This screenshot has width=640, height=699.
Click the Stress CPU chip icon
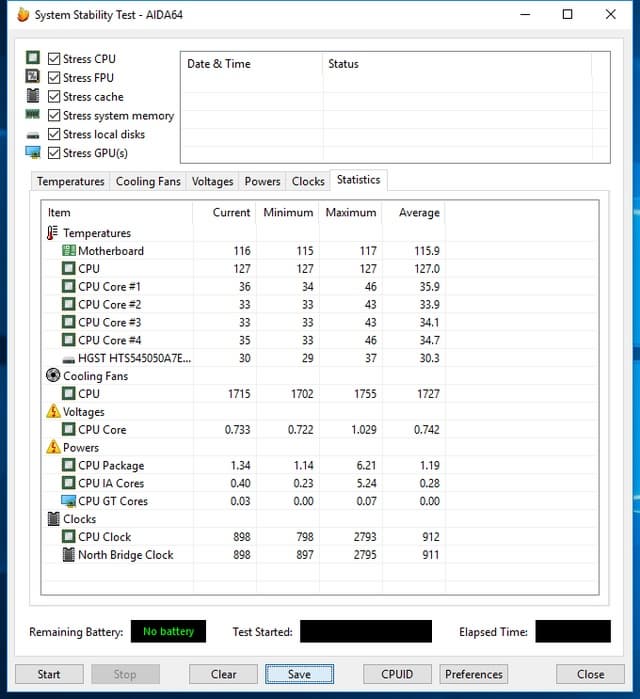pos(33,58)
